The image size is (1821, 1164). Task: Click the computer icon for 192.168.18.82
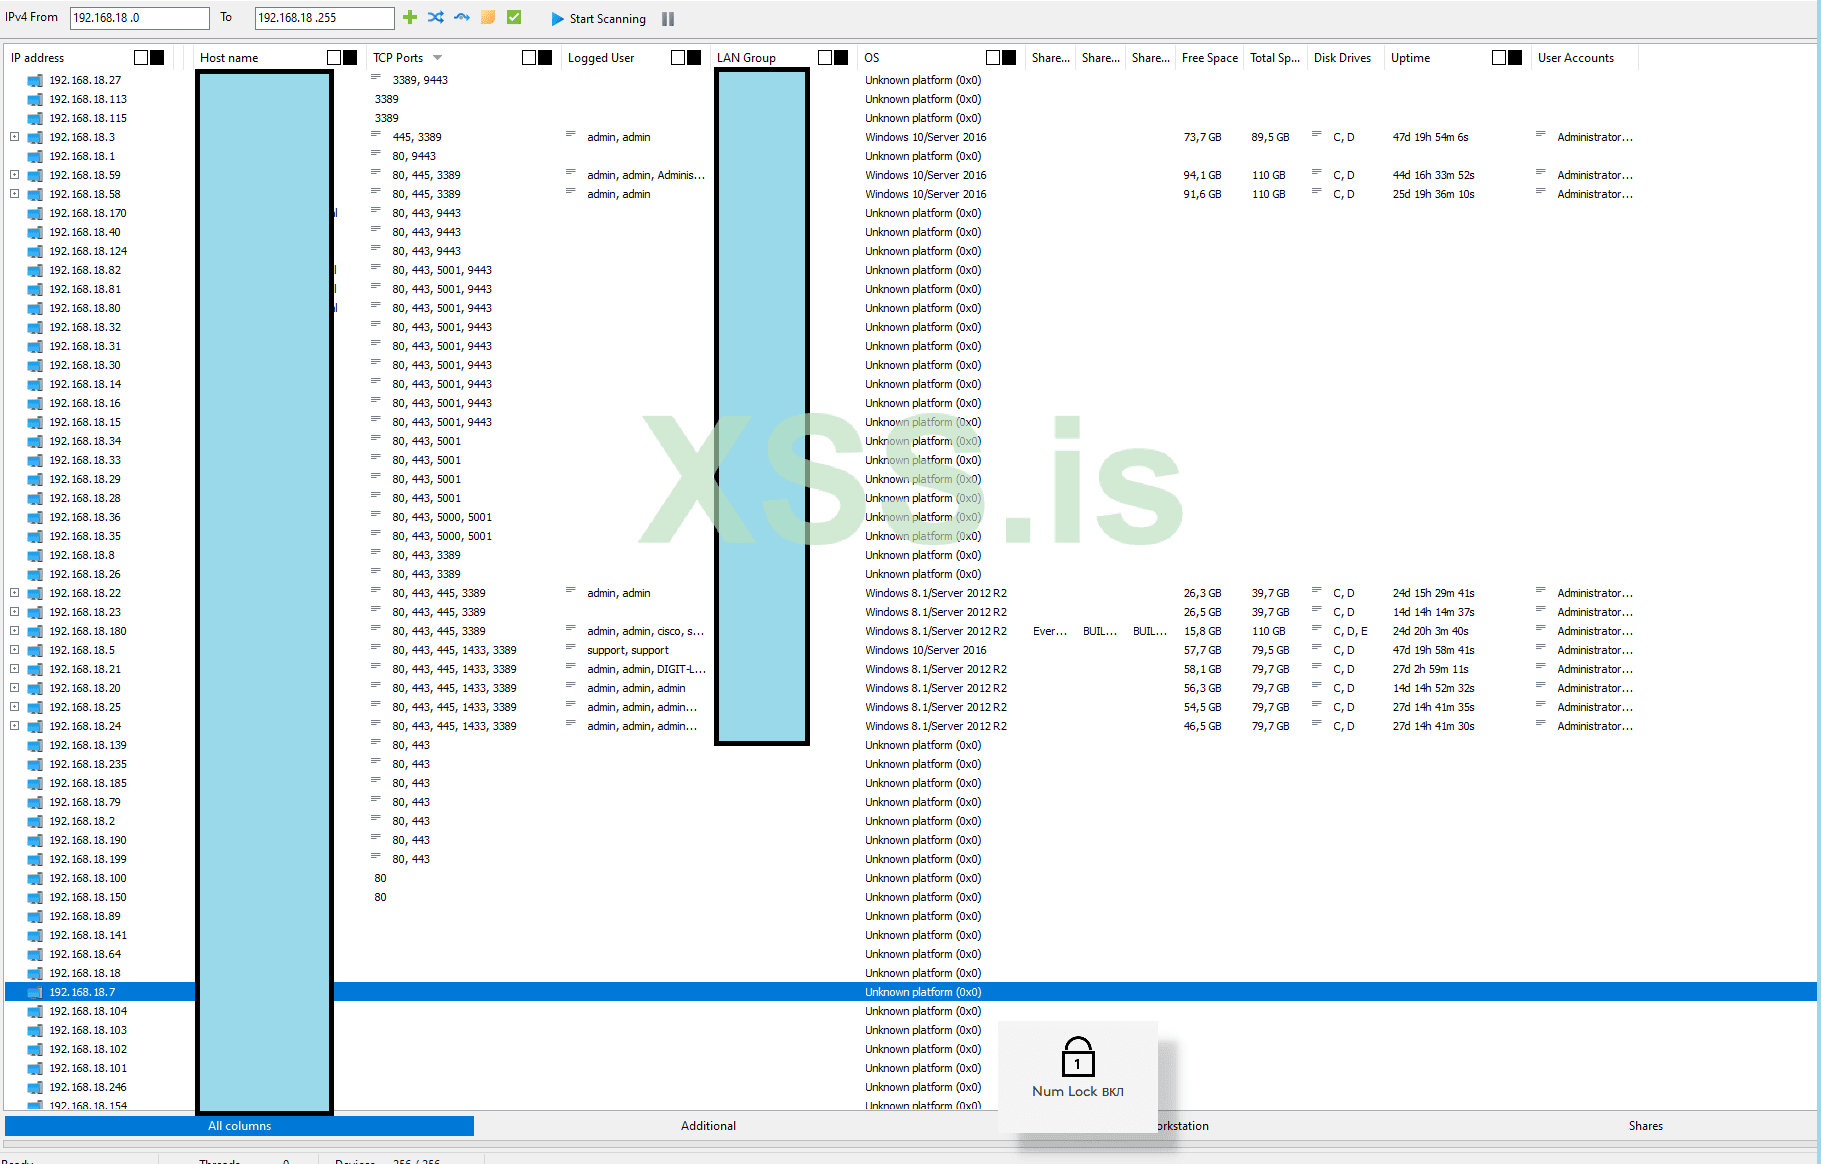pyautogui.click(x=35, y=271)
